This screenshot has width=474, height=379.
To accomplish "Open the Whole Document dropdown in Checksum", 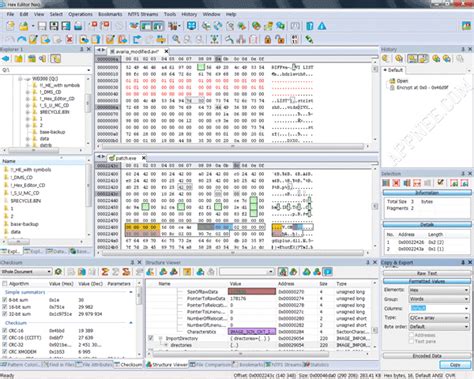I will pos(26,272).
